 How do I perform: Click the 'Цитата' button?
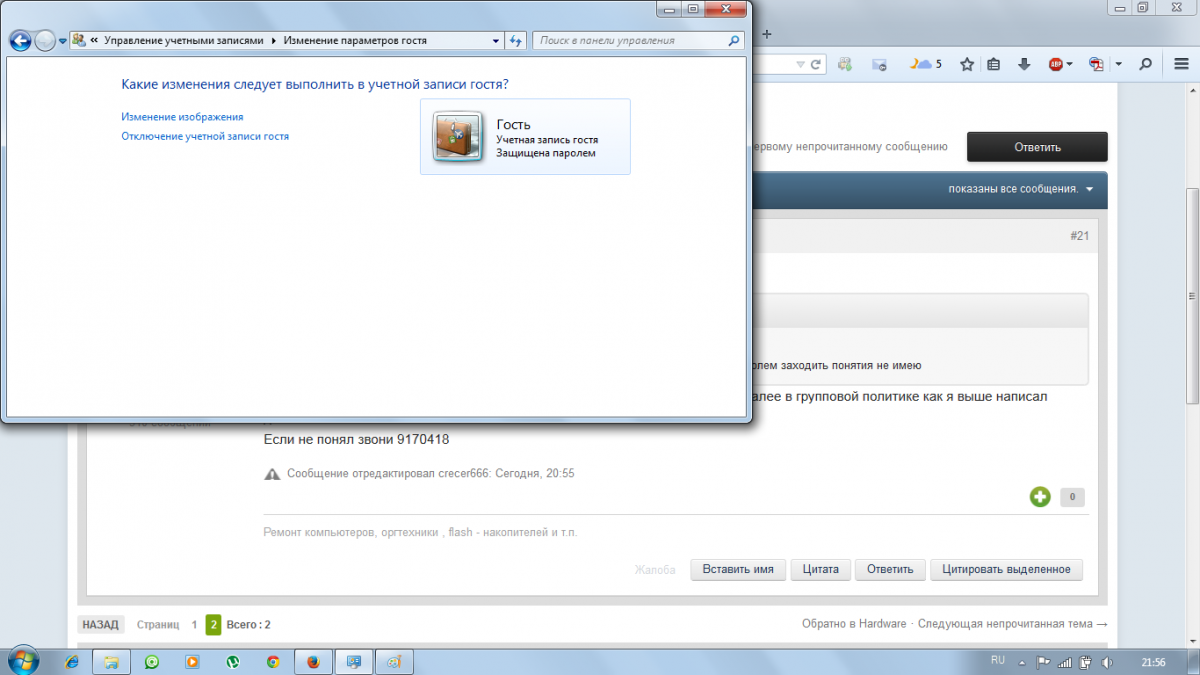pyautogui.click(x=821, y=569)
